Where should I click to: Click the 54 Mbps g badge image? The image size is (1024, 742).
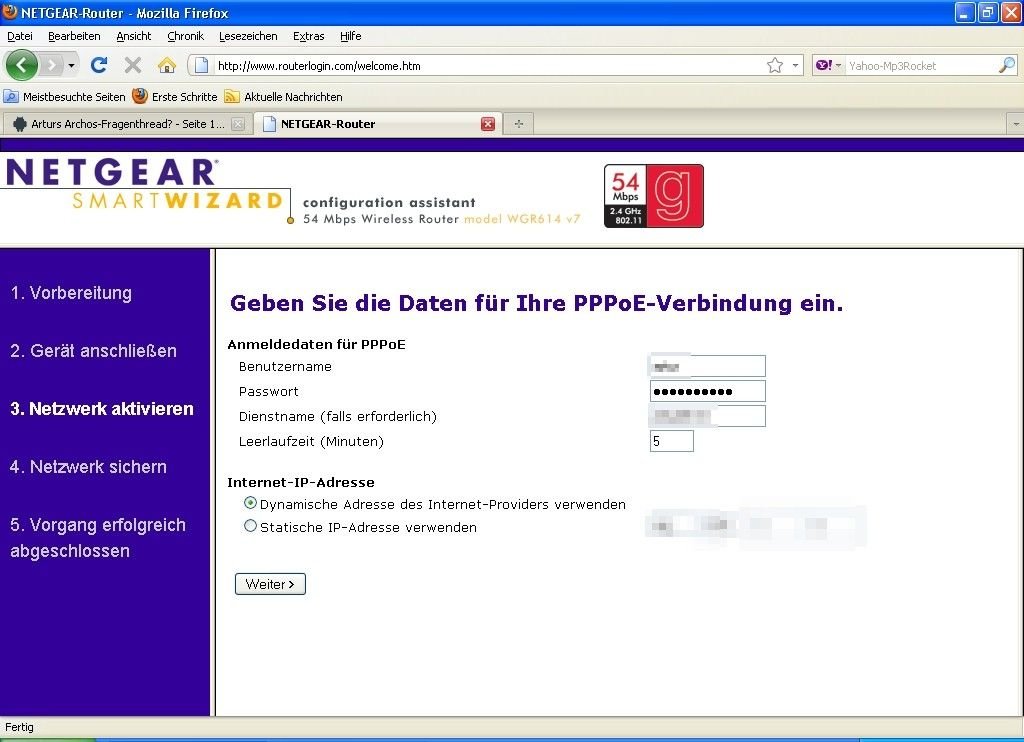(x=654, y=196)
